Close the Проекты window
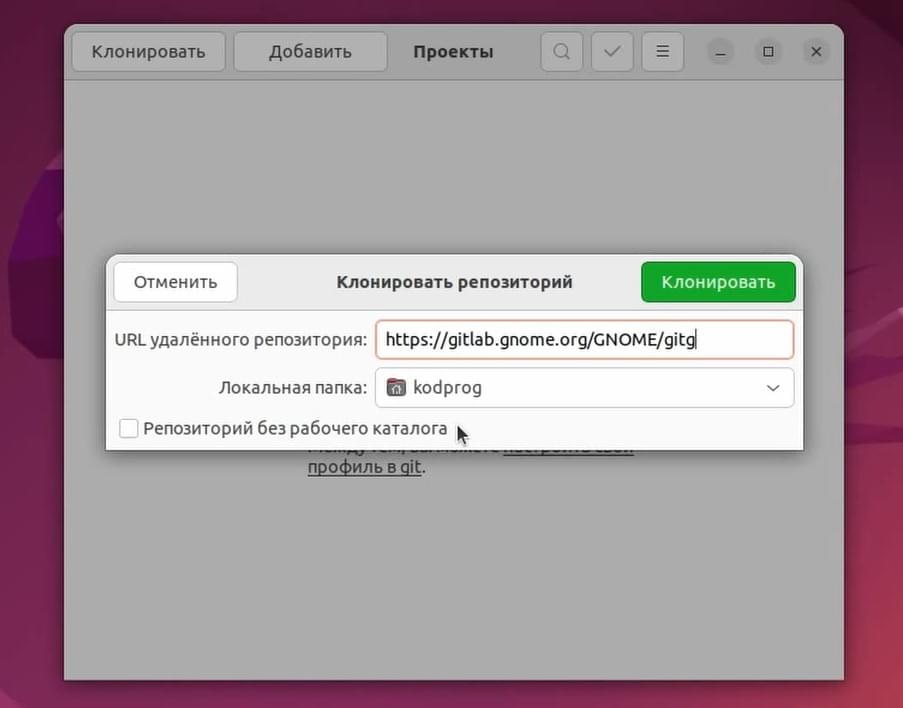Viewport: 903px width, 708px height. (816, 52)
